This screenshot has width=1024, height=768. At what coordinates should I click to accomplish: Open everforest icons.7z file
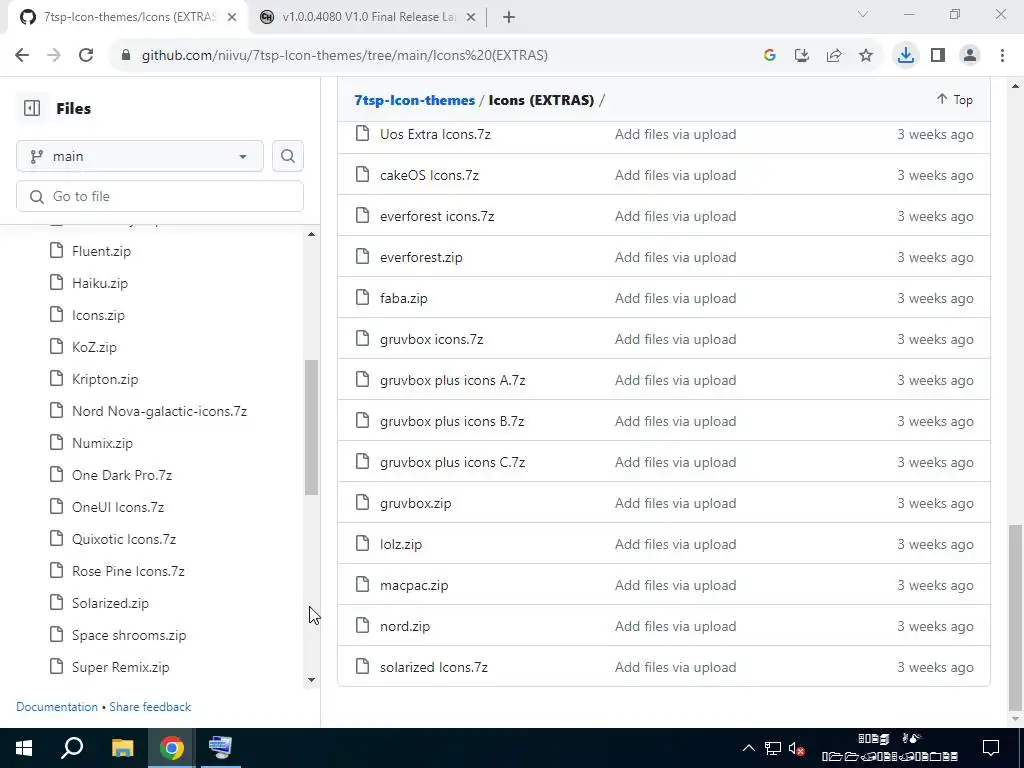(437, 216)
